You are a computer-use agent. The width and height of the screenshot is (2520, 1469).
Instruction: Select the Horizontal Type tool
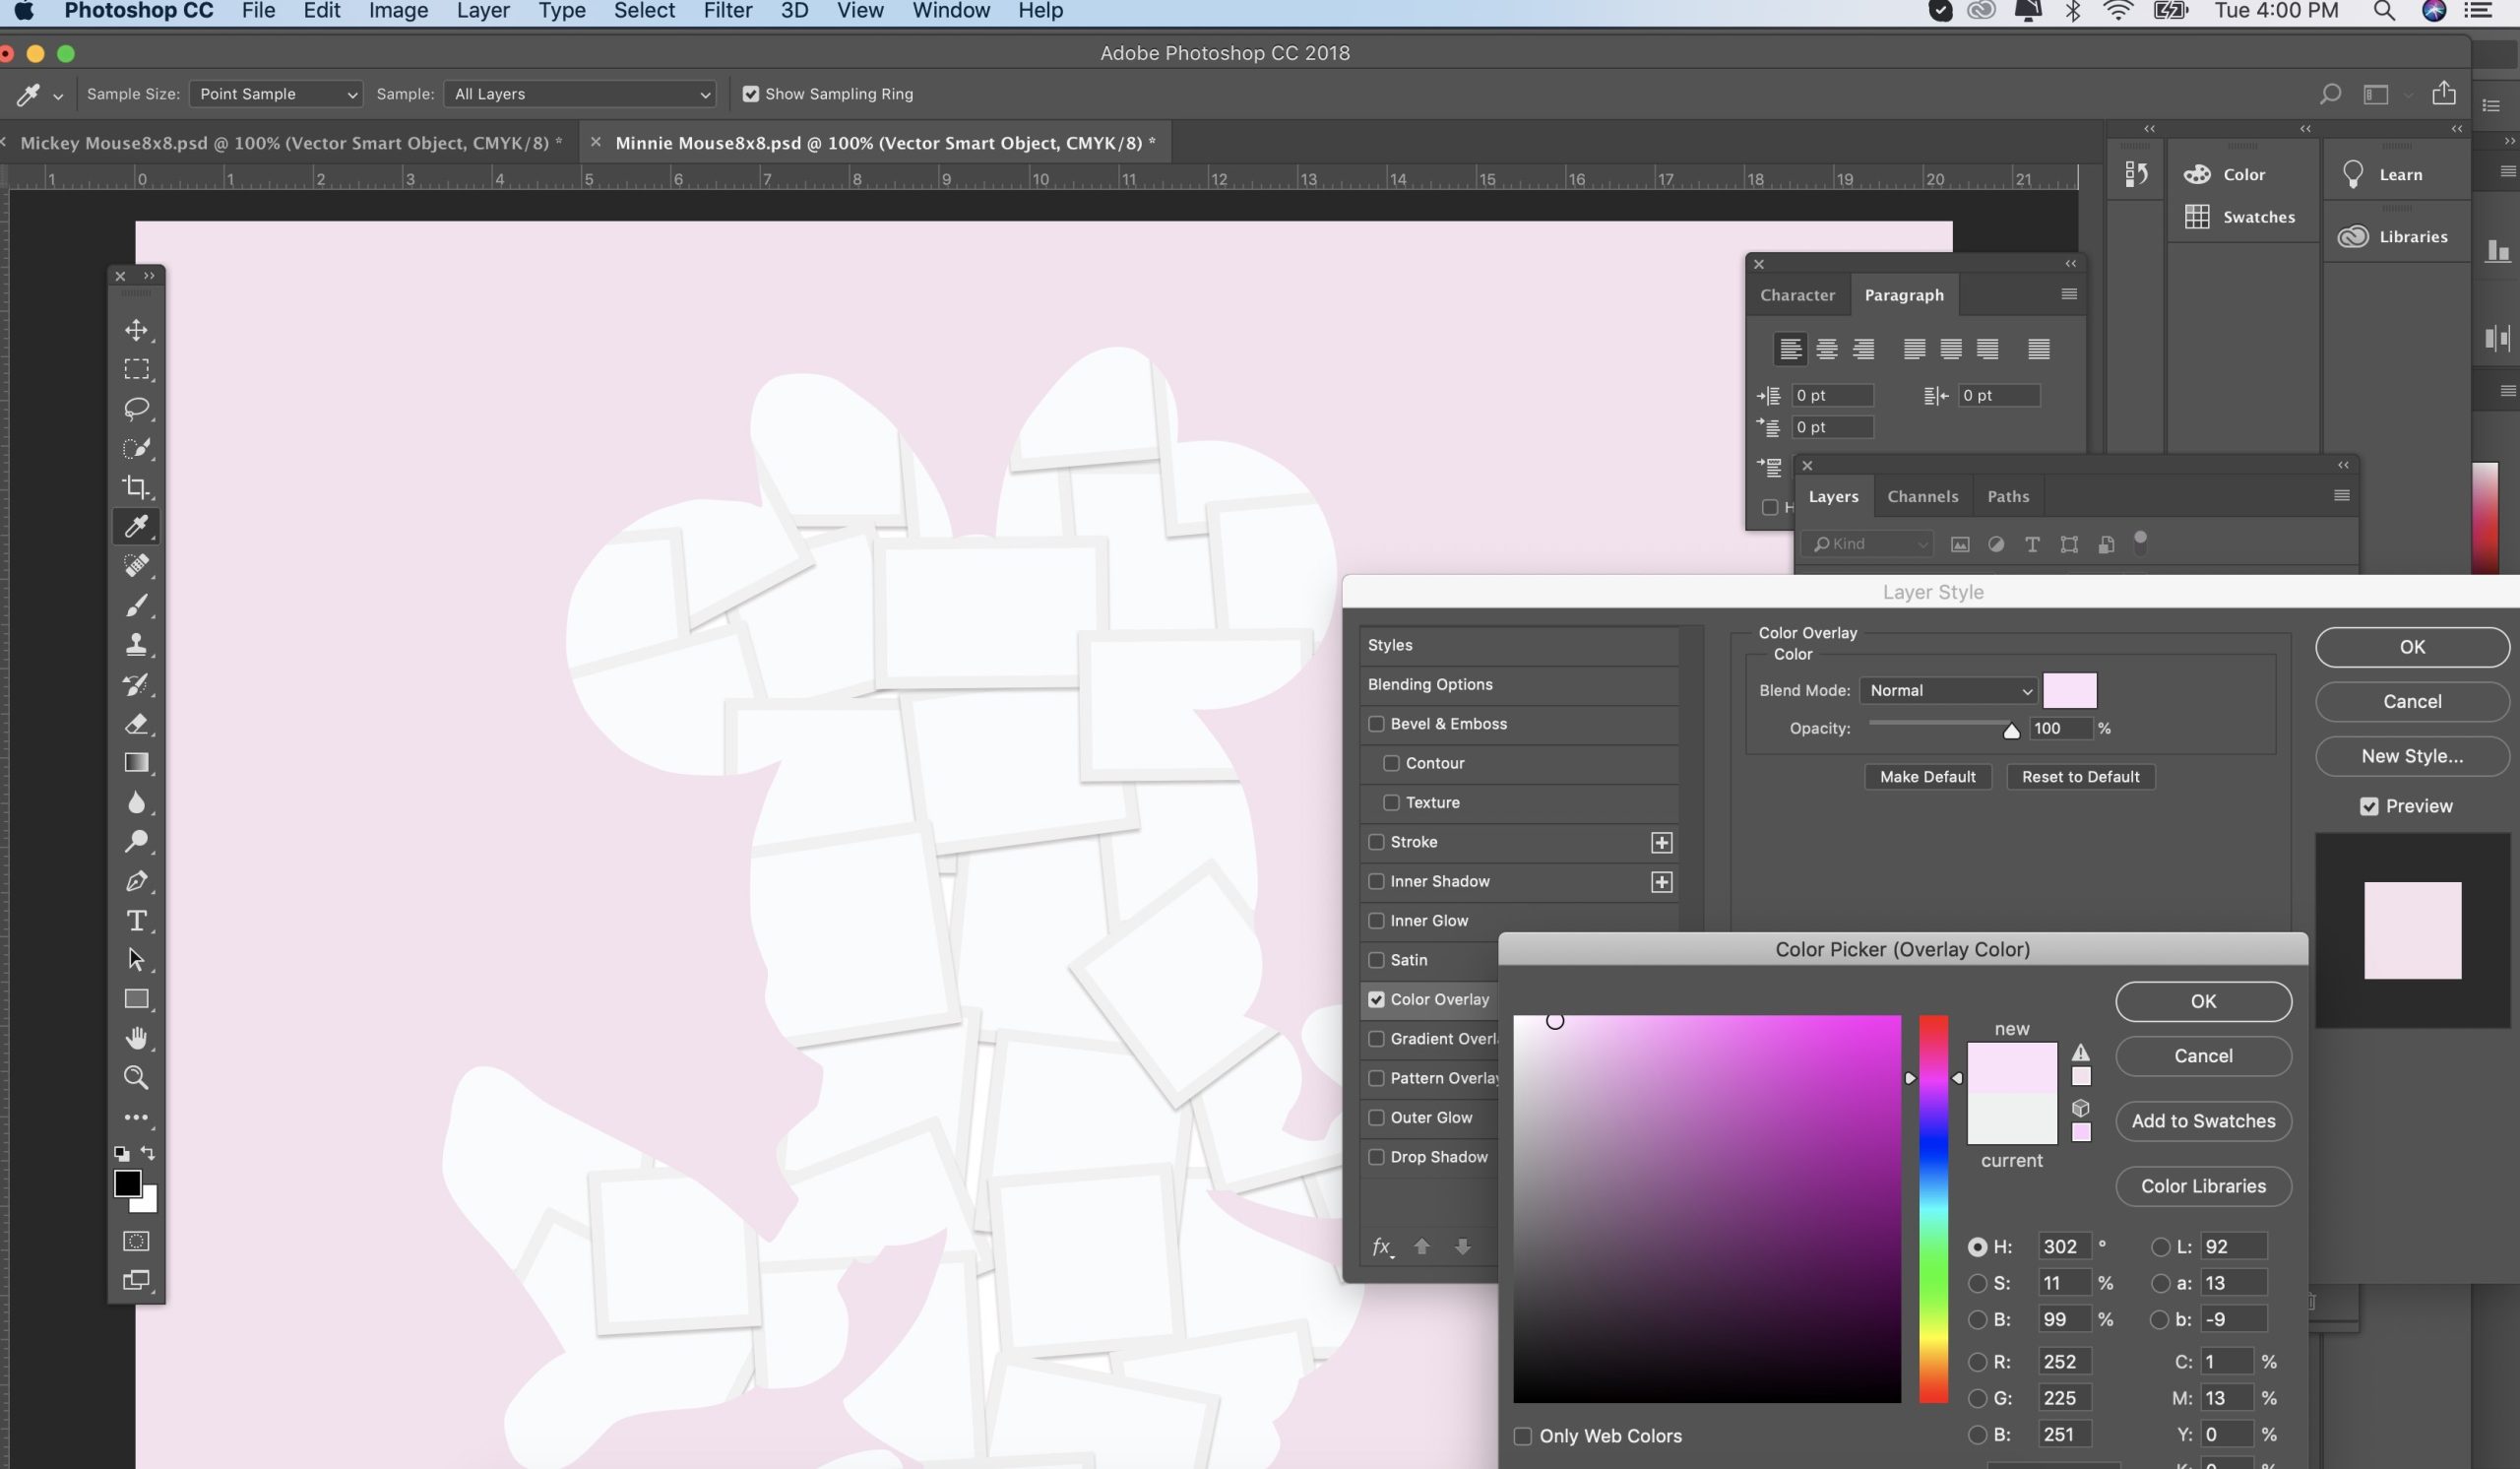click(x=136, y=920)
